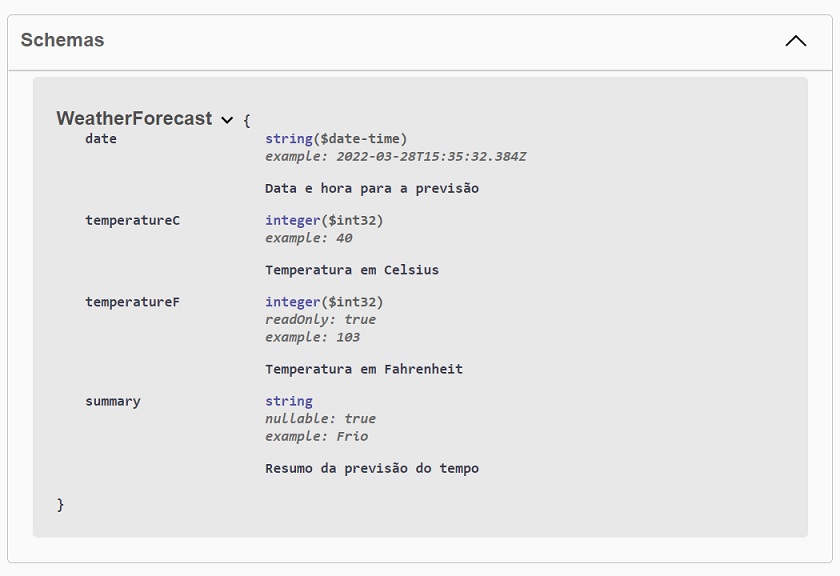The image size is (840, 576).
Task: Click the example Frio value
Action: (x=352, y=436)
